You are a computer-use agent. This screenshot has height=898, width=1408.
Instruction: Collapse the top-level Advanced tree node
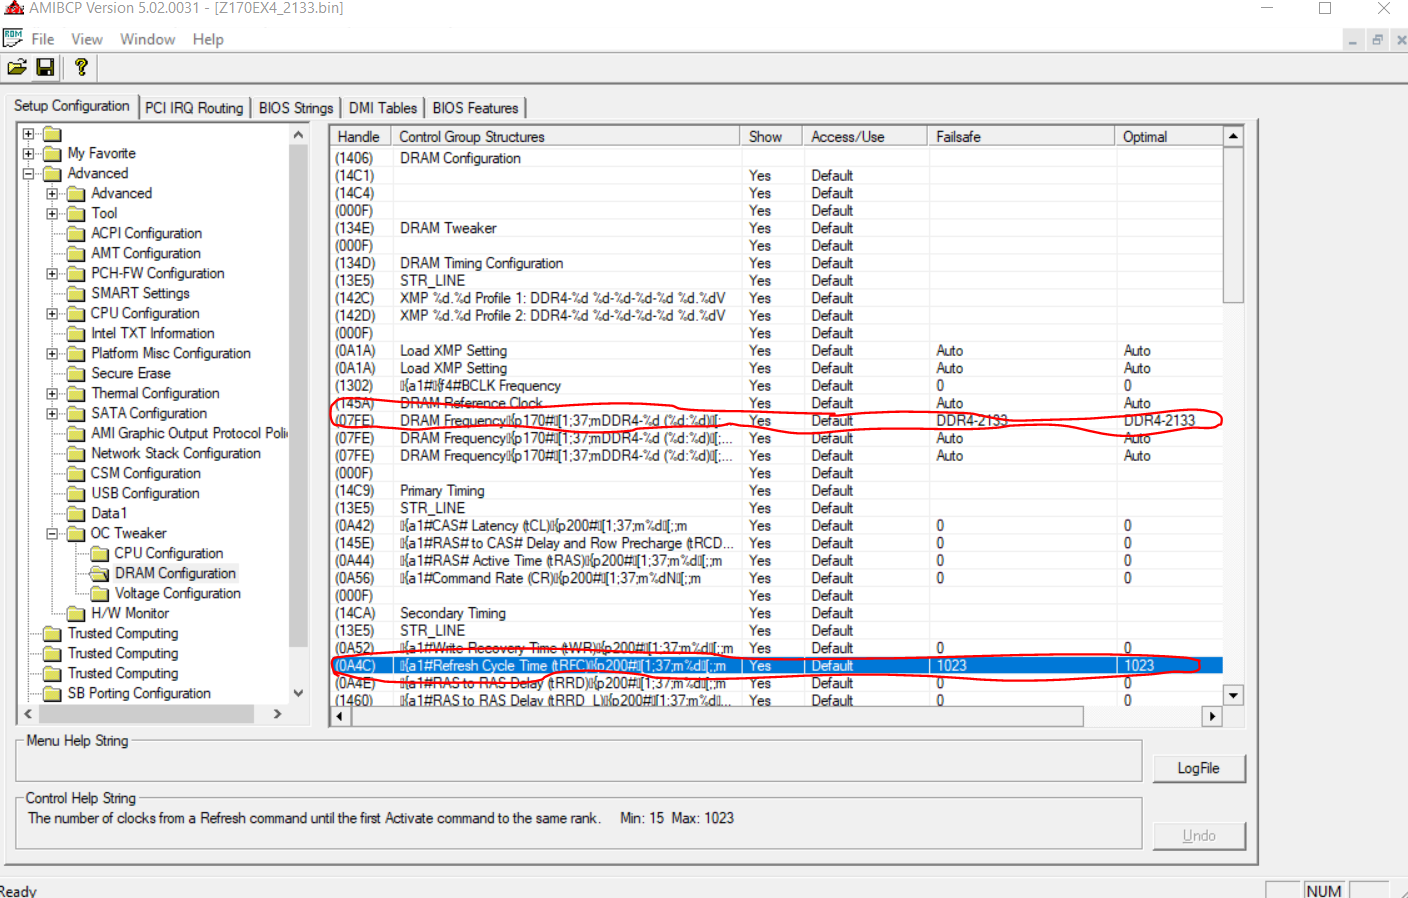point(29,174)
